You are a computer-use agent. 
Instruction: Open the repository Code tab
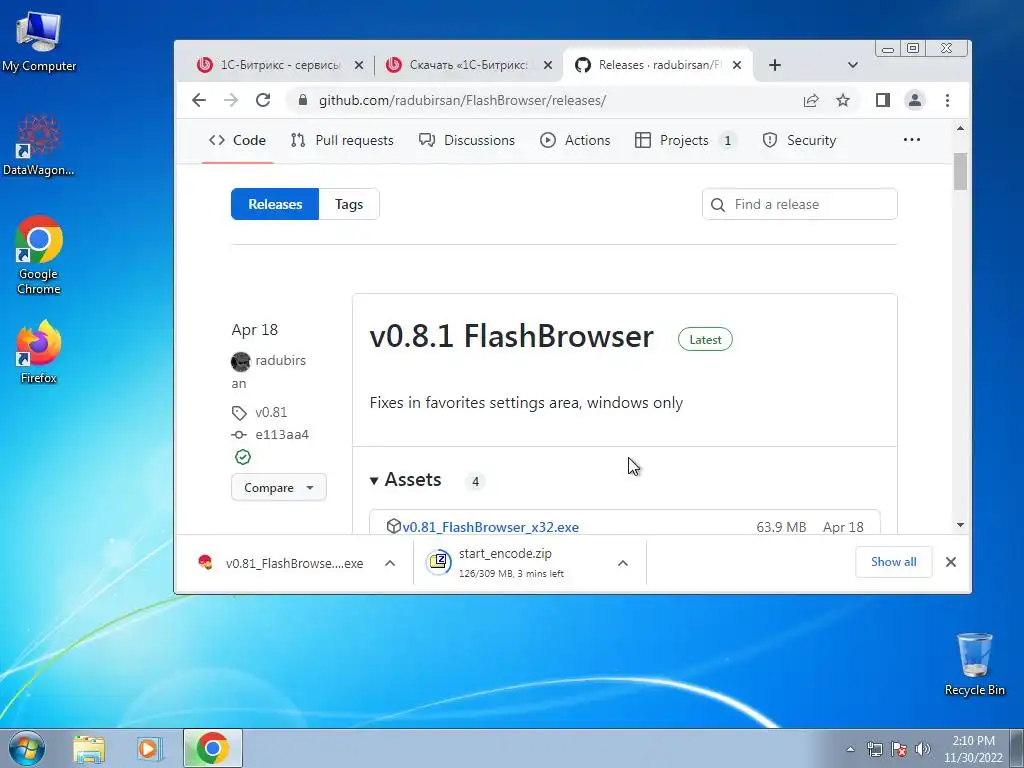coord(237,140)
